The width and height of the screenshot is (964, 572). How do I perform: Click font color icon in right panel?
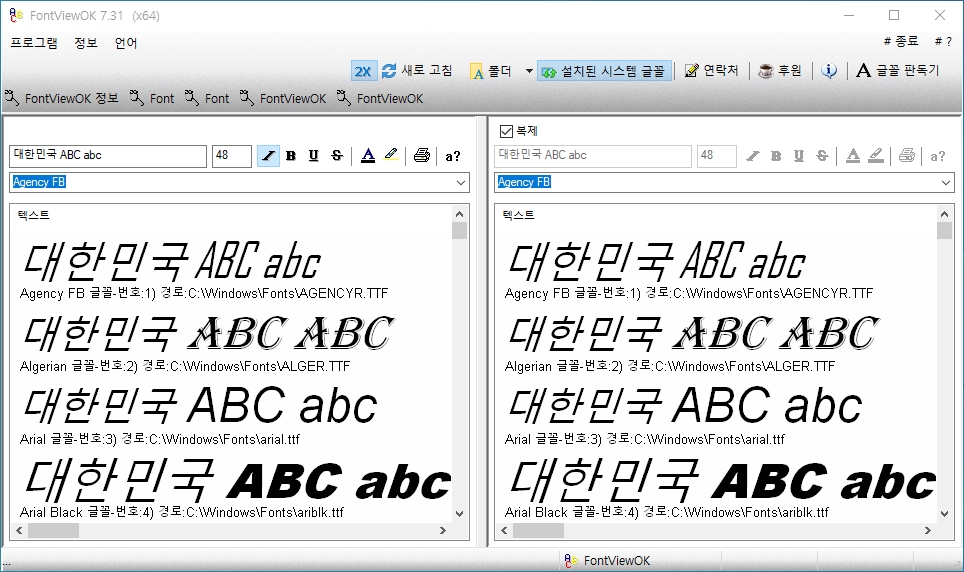(x=853, y=156)
